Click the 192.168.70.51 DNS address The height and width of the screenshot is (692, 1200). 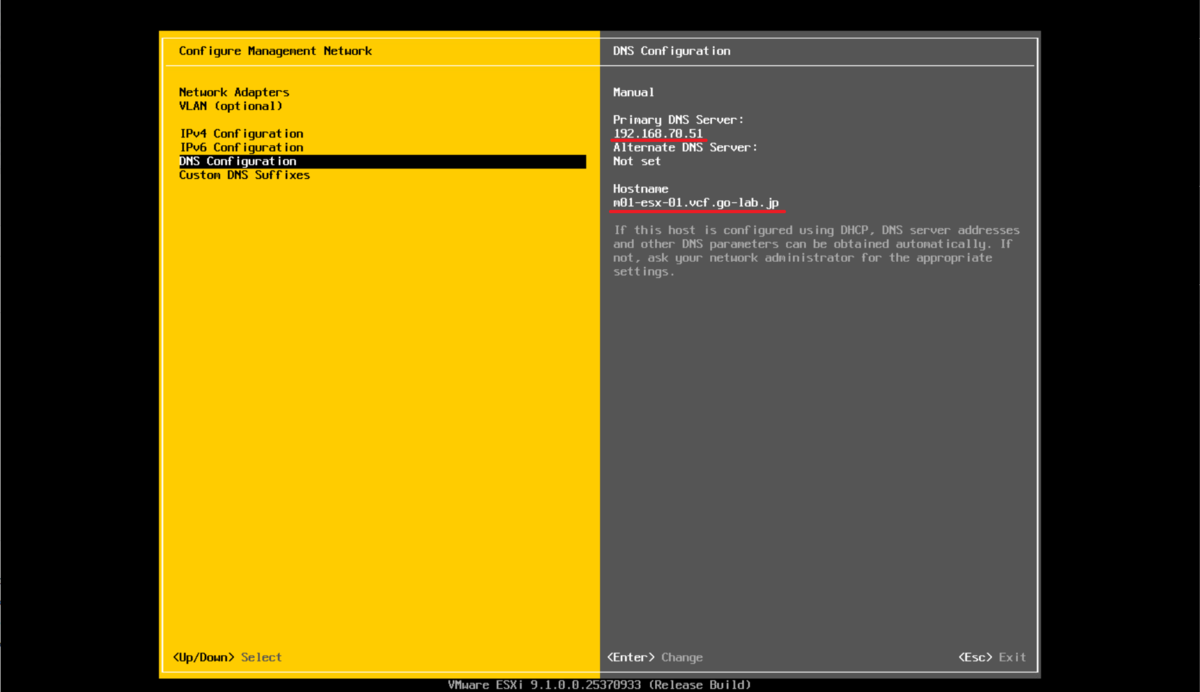click(x=658, y=133)
